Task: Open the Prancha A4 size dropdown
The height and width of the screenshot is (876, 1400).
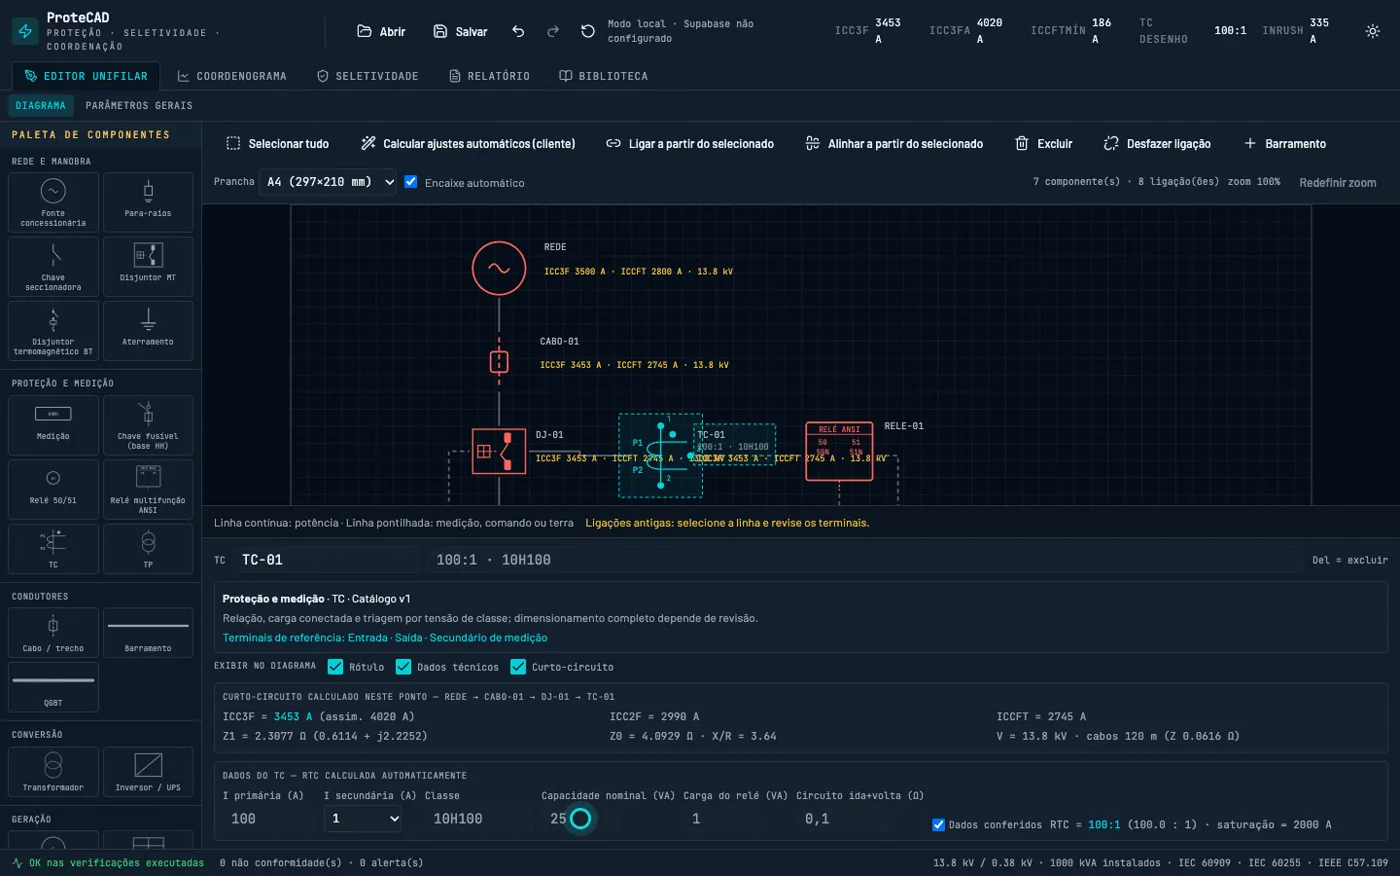Action: [x=329, y=182]
